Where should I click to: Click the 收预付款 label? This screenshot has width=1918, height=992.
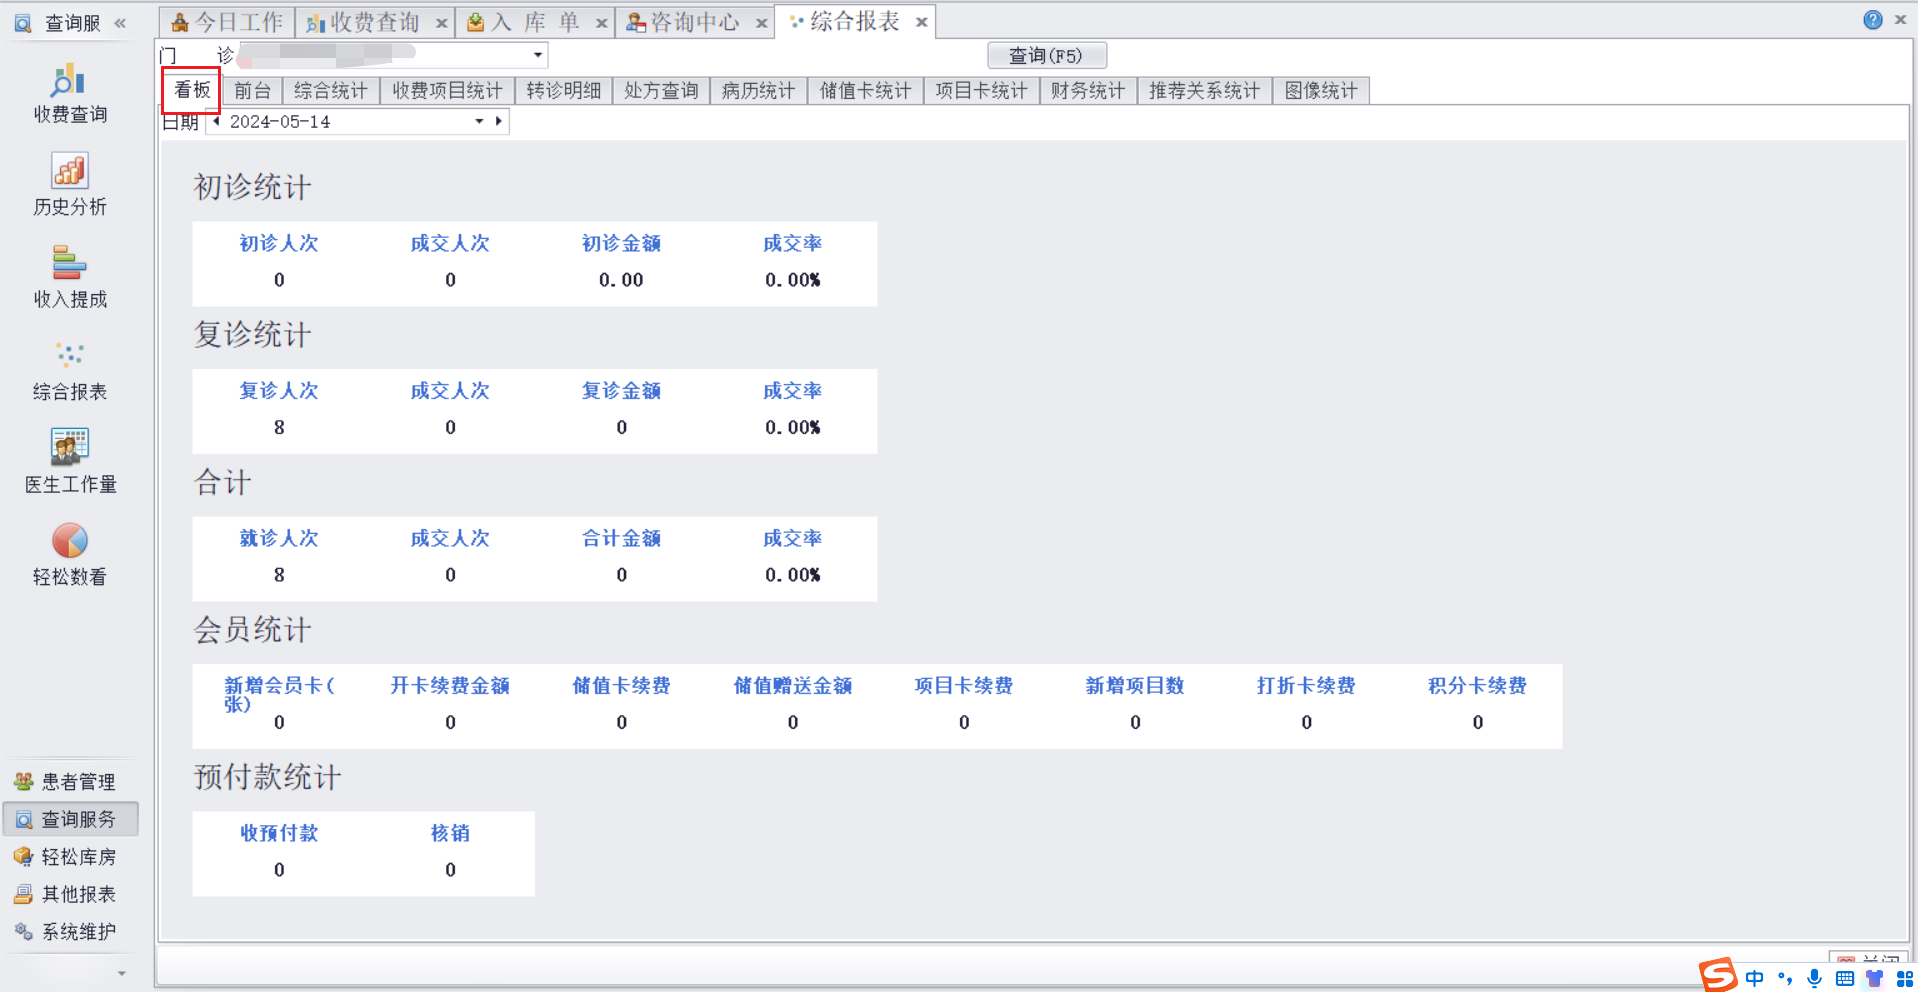(x=279, y=833)
